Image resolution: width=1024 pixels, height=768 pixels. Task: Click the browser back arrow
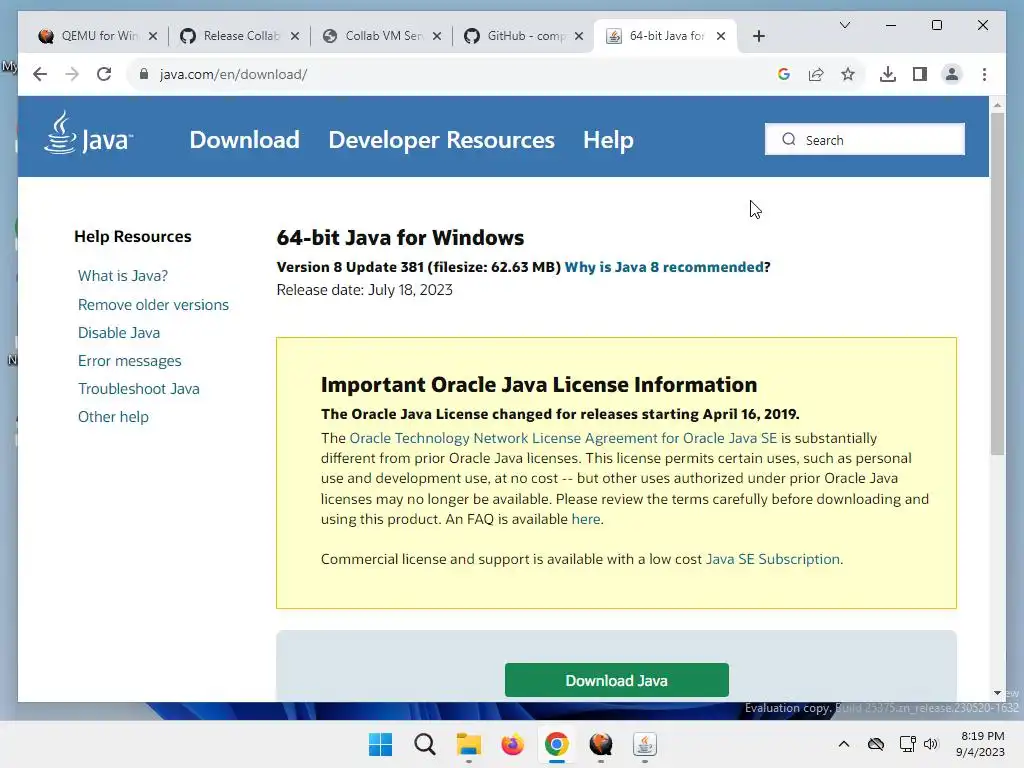pos(40,74)
